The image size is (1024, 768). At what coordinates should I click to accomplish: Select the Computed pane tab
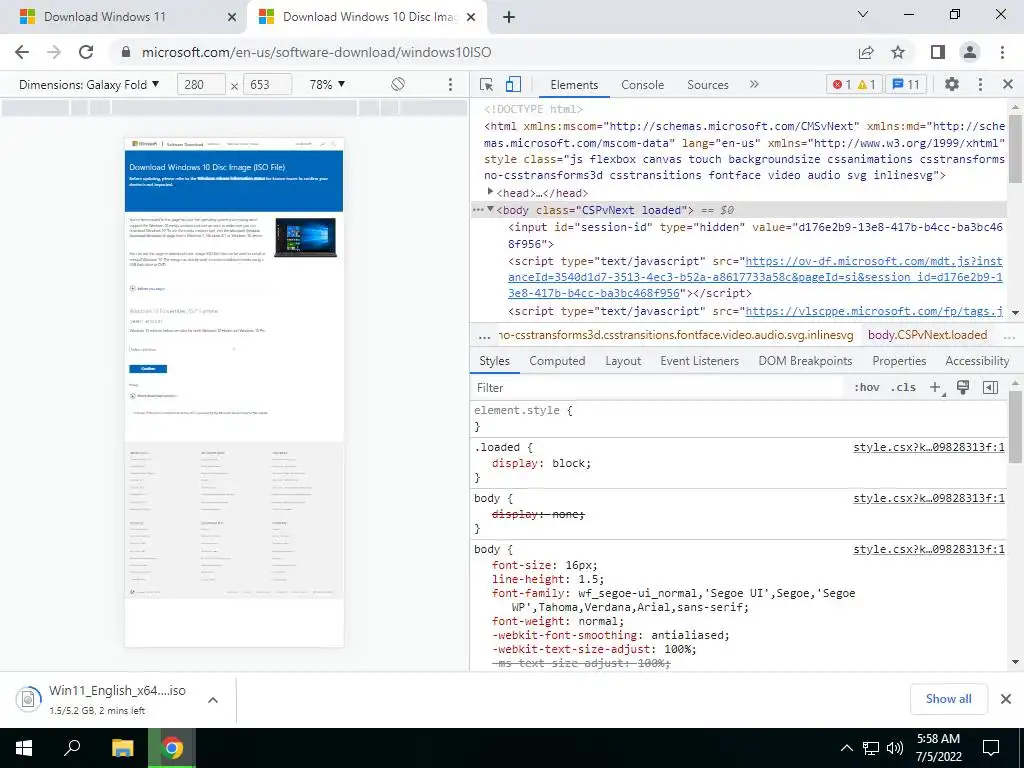[x=557, y=360]
